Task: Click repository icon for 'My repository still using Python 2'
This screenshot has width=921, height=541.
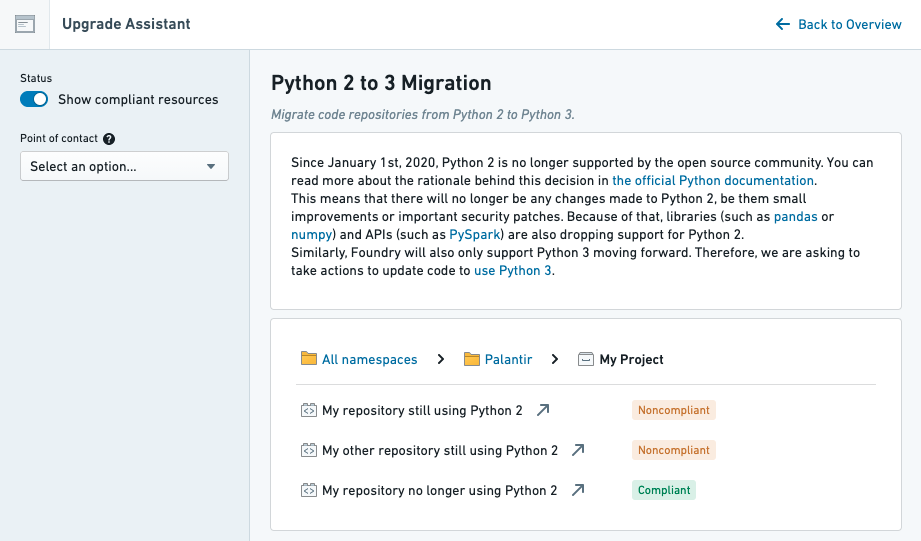Action: click(x=308, y=410)
